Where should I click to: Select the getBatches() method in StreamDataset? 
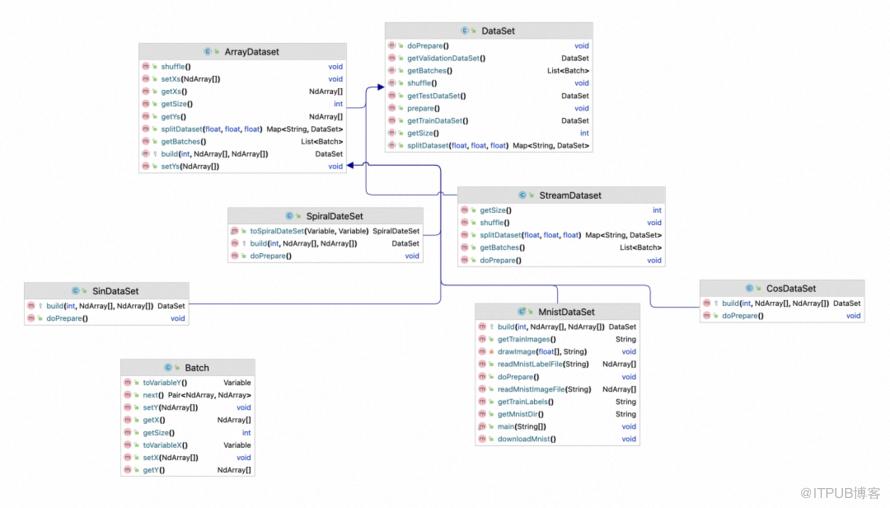(502, 247)
